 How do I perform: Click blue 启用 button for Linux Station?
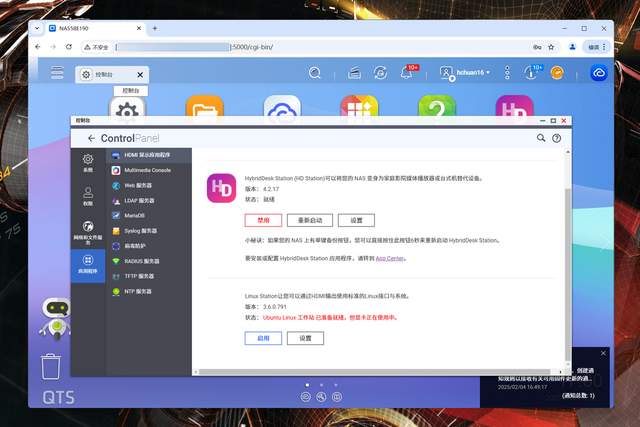click(x=263, y=338)
